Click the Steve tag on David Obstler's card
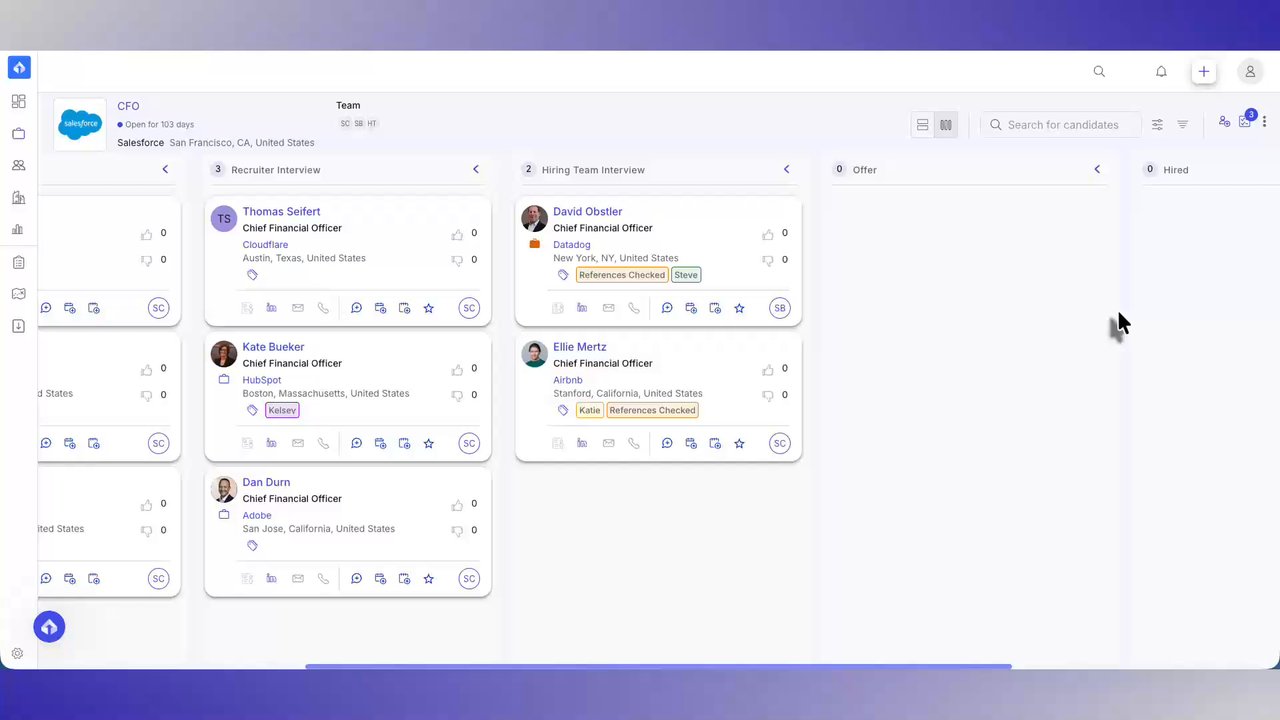1280x720 pixels. click(x=686, y=275)
